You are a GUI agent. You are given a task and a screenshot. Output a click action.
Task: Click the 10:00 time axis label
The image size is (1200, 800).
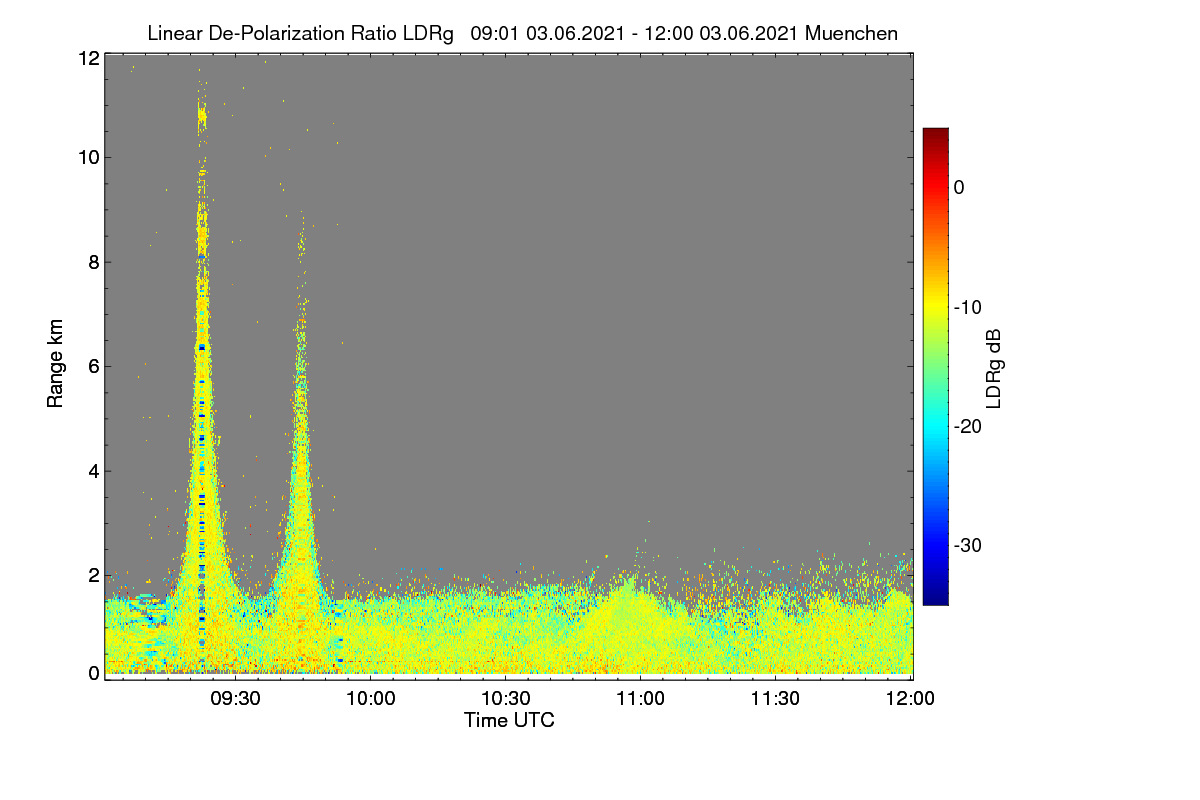tap(370, 698)
